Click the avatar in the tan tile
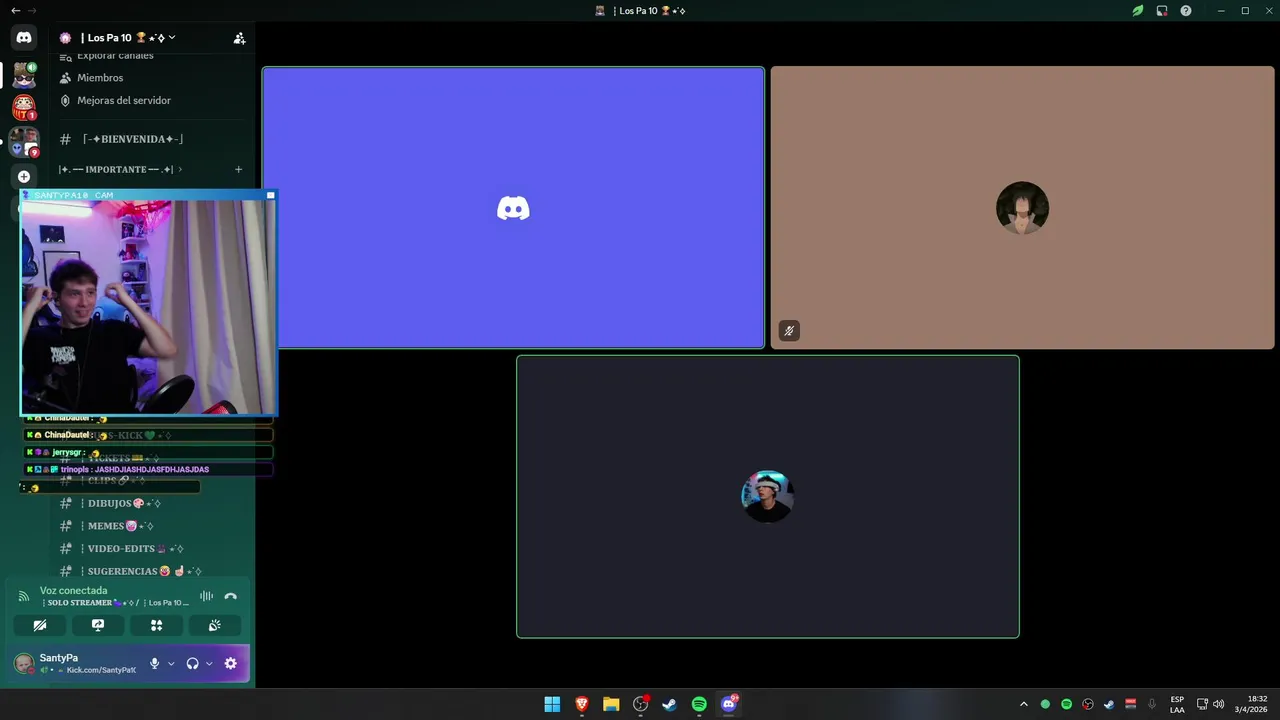Viewport: 1280px width, 720px height. 1022,208
